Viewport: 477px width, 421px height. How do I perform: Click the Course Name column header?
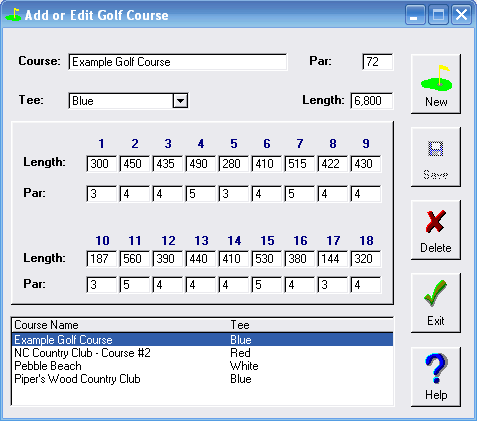pos(120,325)
